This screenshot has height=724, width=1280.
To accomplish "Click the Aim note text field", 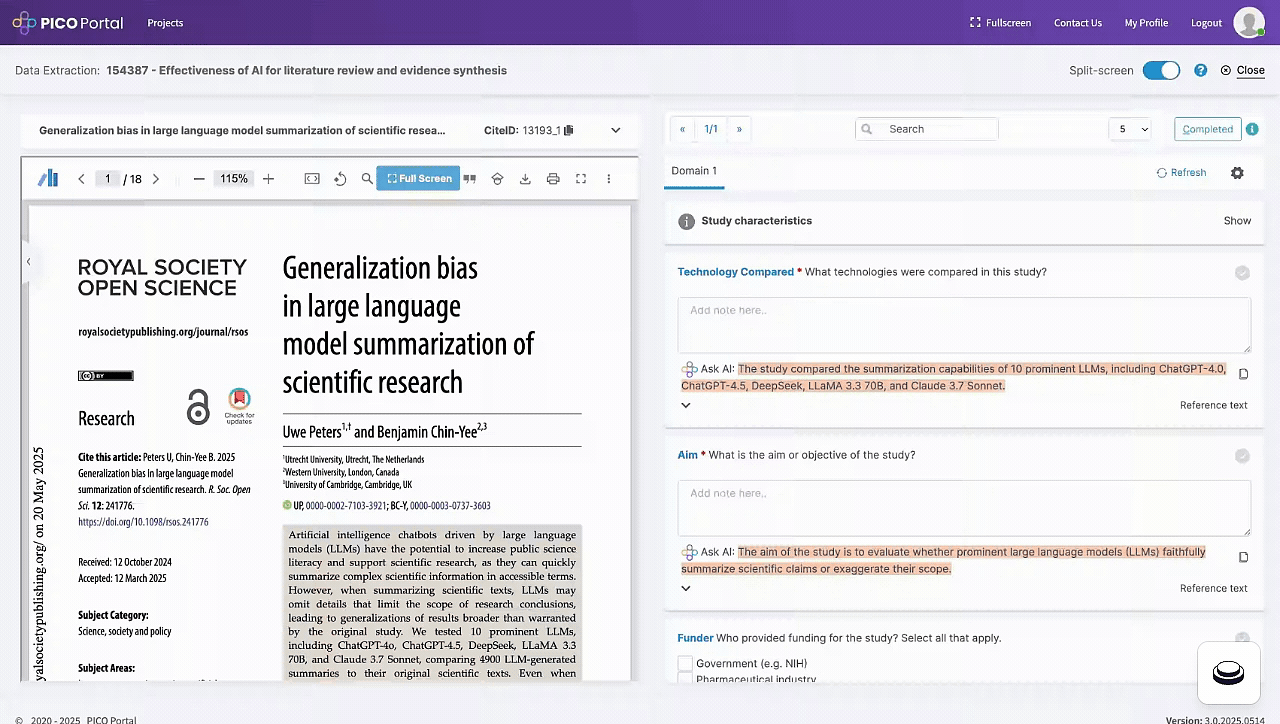I will (x=963, y=507).
